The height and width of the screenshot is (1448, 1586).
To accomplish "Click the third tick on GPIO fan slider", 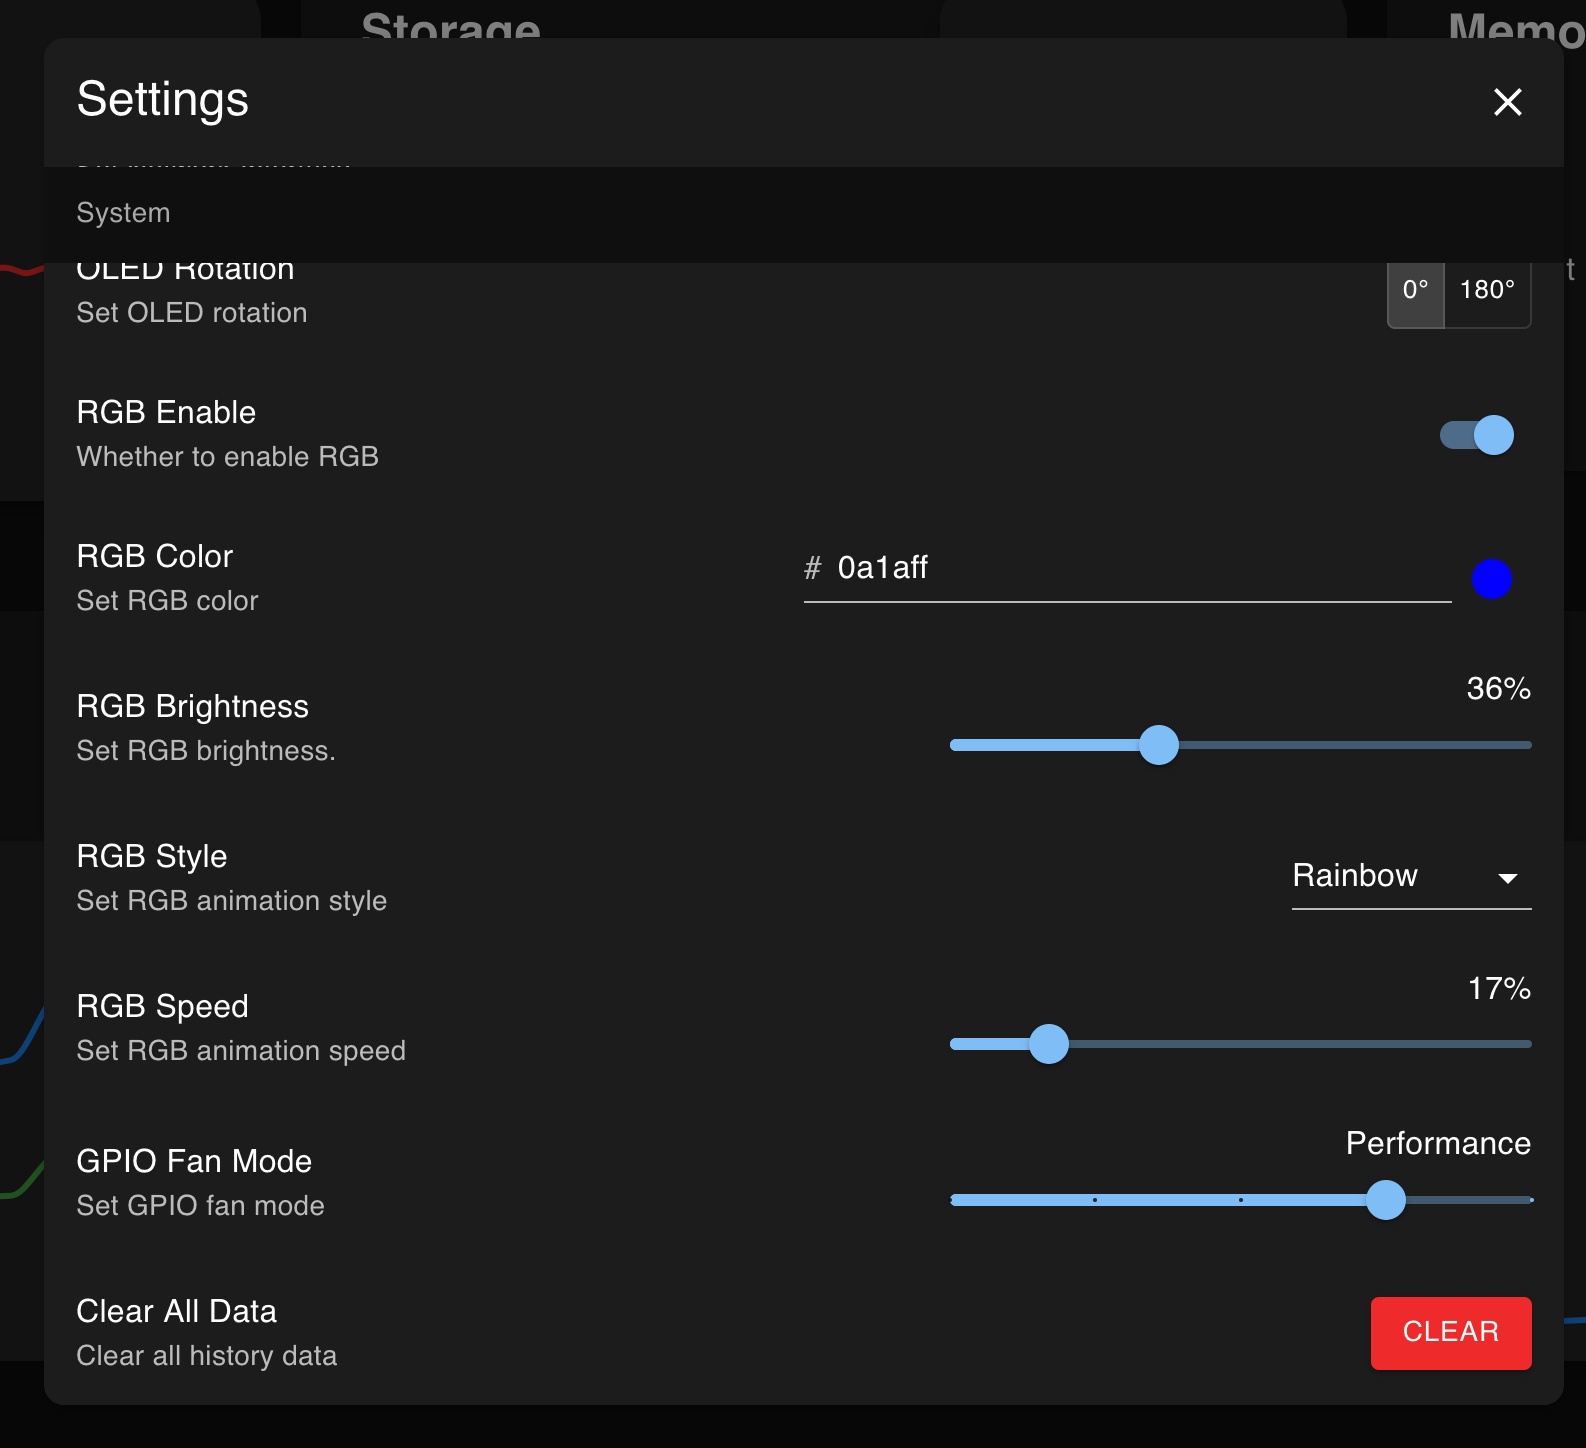I will point(1241,1200).
